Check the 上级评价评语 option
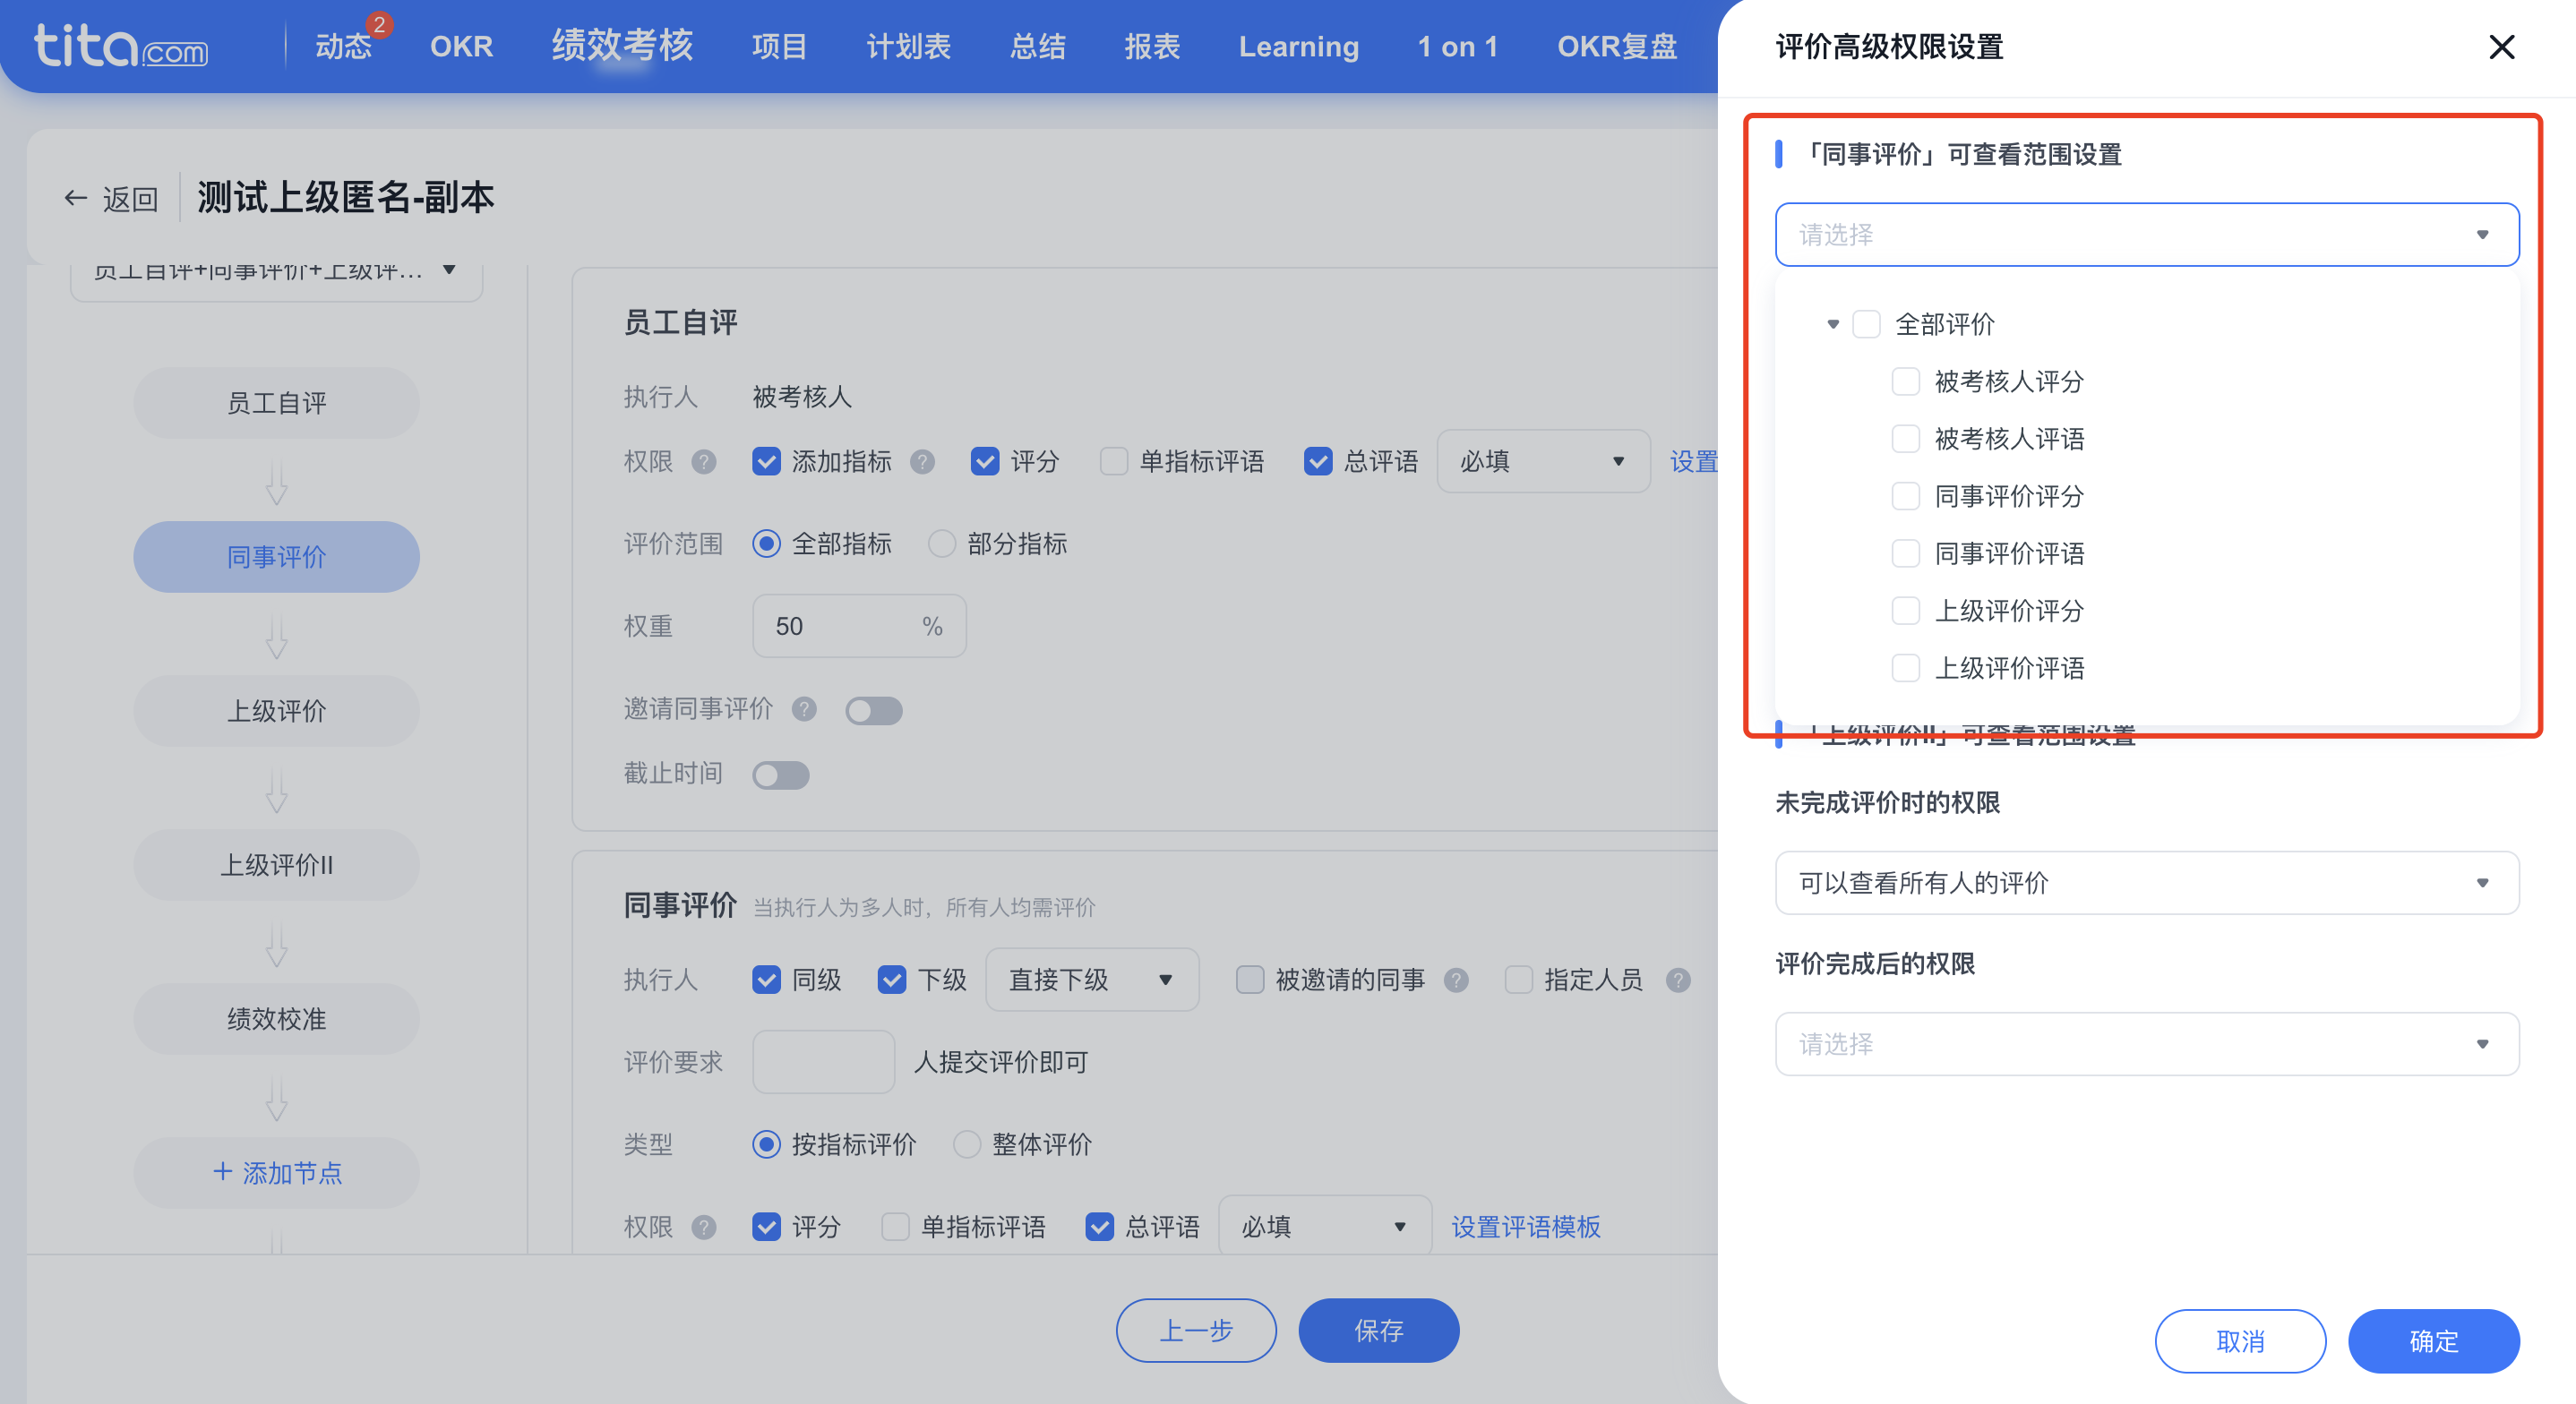The width and height of the screenshot is (2576, 1404). tap(1905, 668)
